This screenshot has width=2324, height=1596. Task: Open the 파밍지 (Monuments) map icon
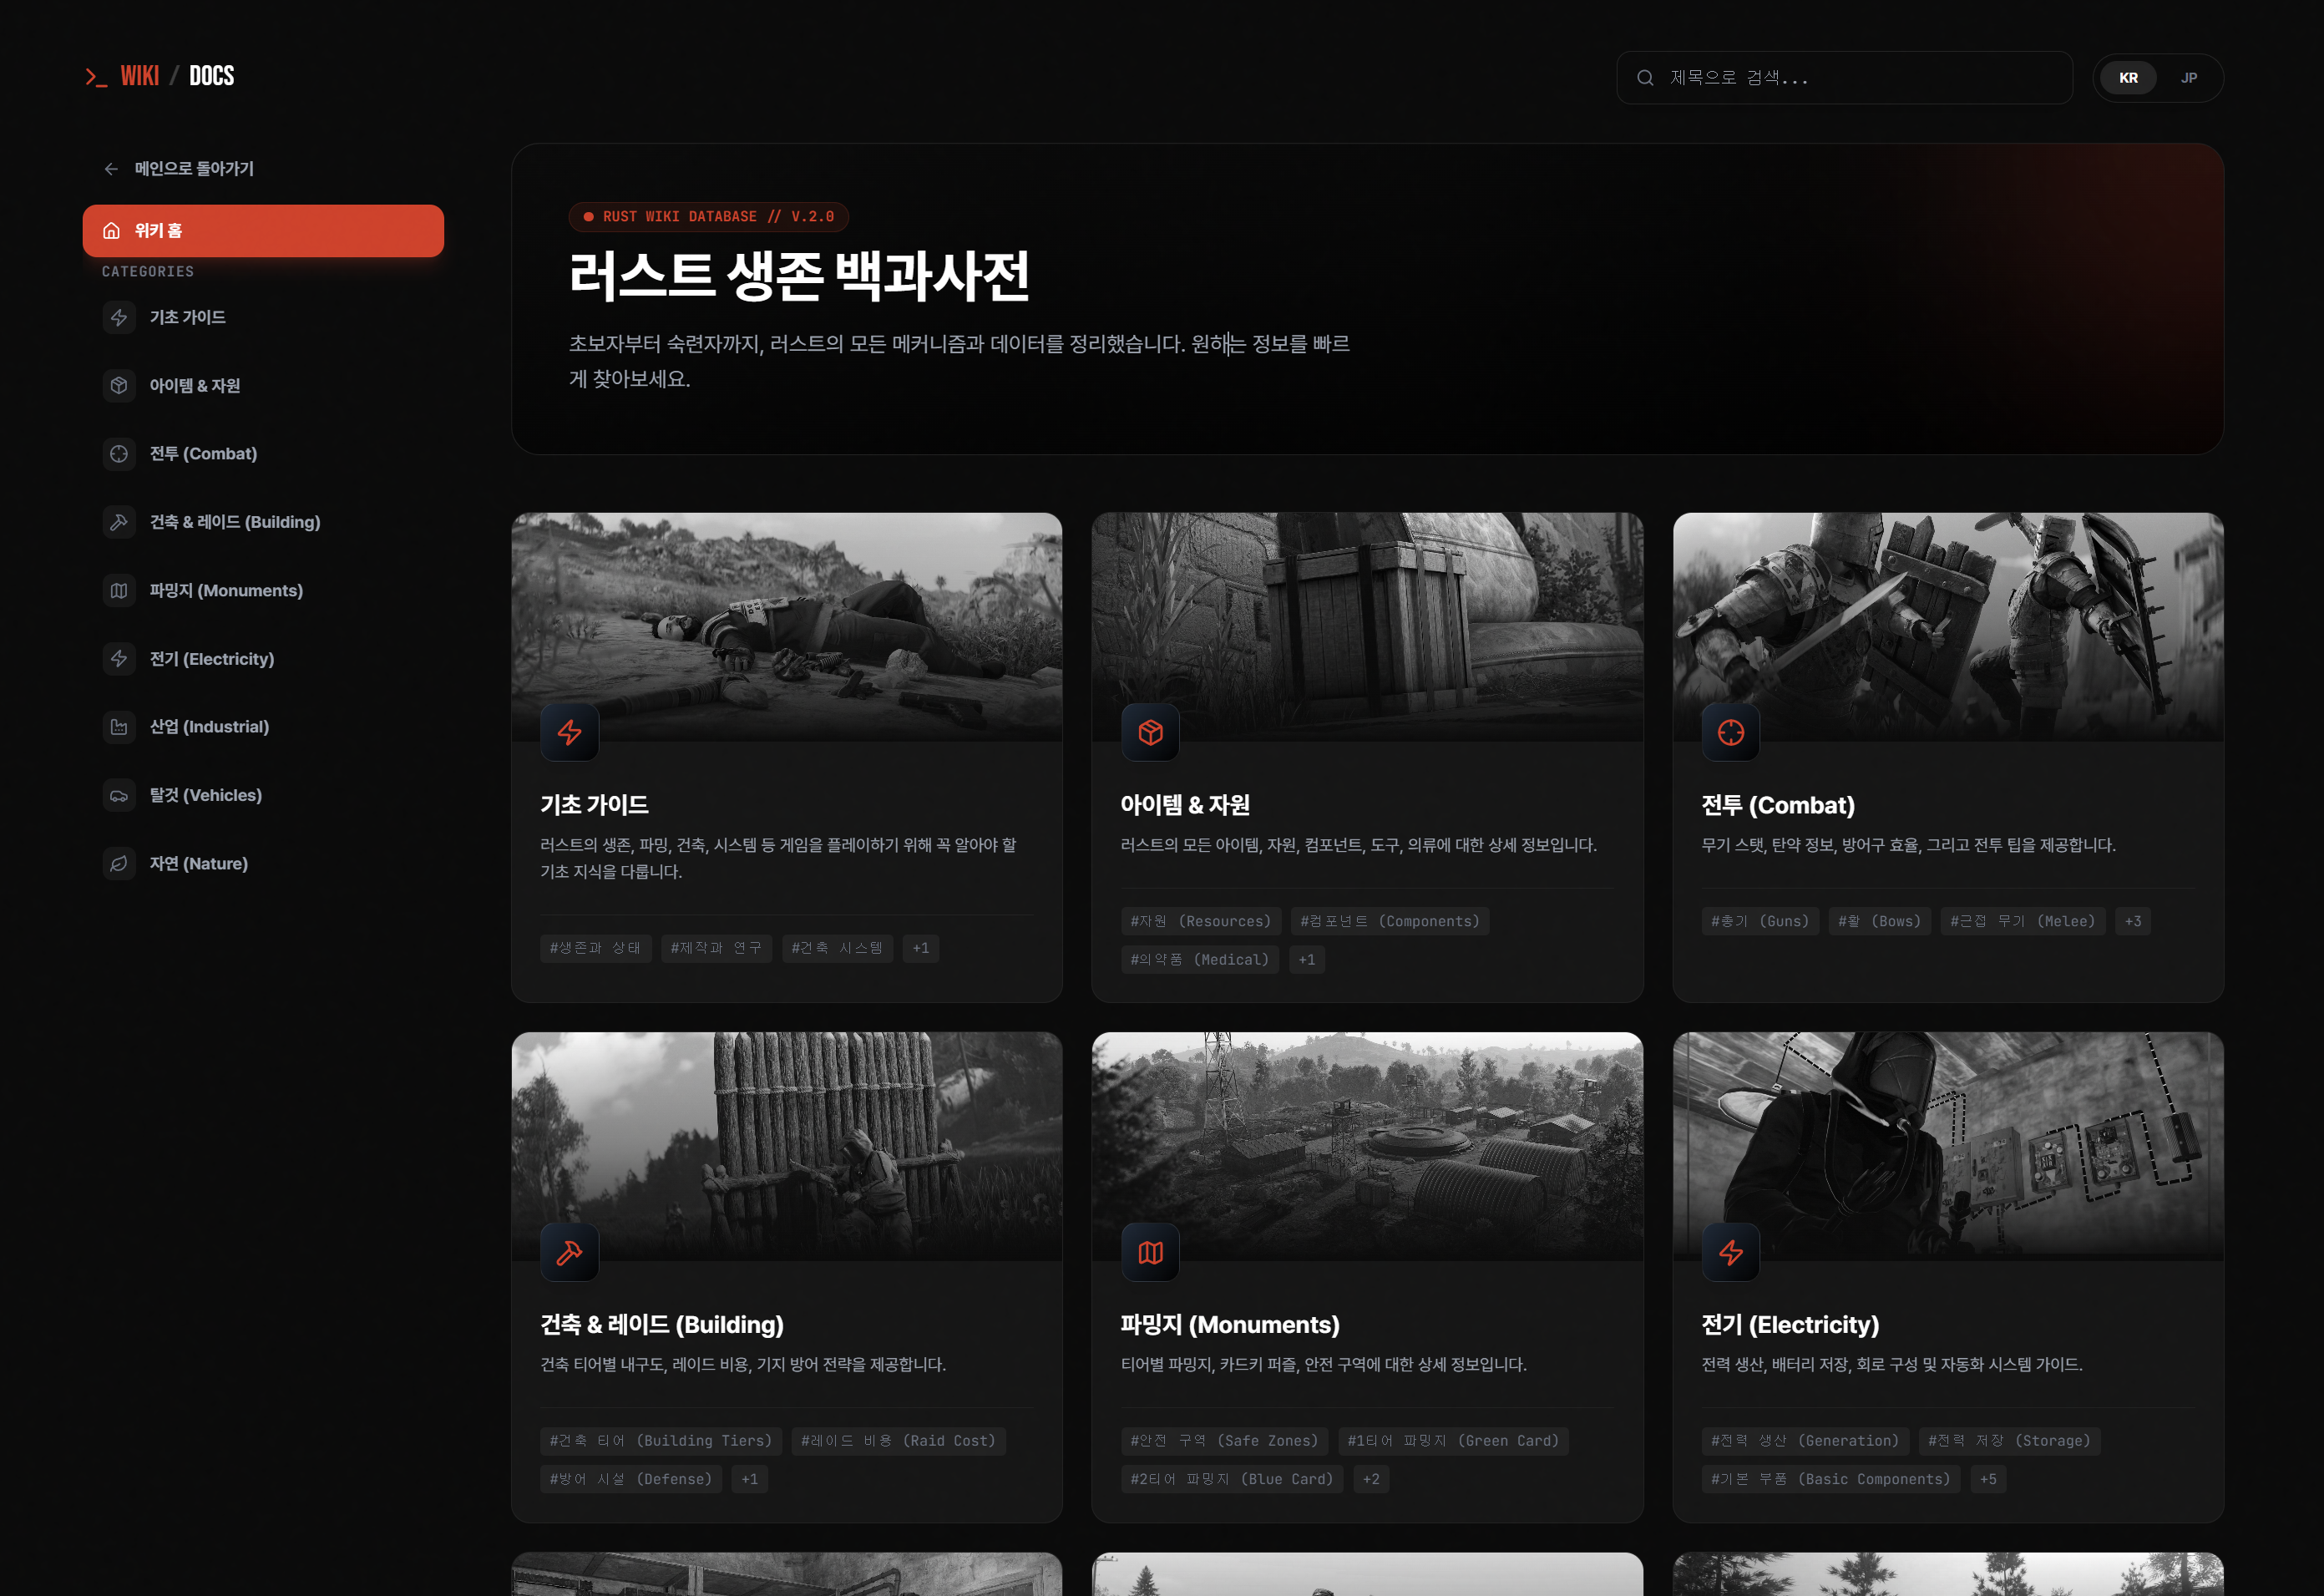coord(119,590)
